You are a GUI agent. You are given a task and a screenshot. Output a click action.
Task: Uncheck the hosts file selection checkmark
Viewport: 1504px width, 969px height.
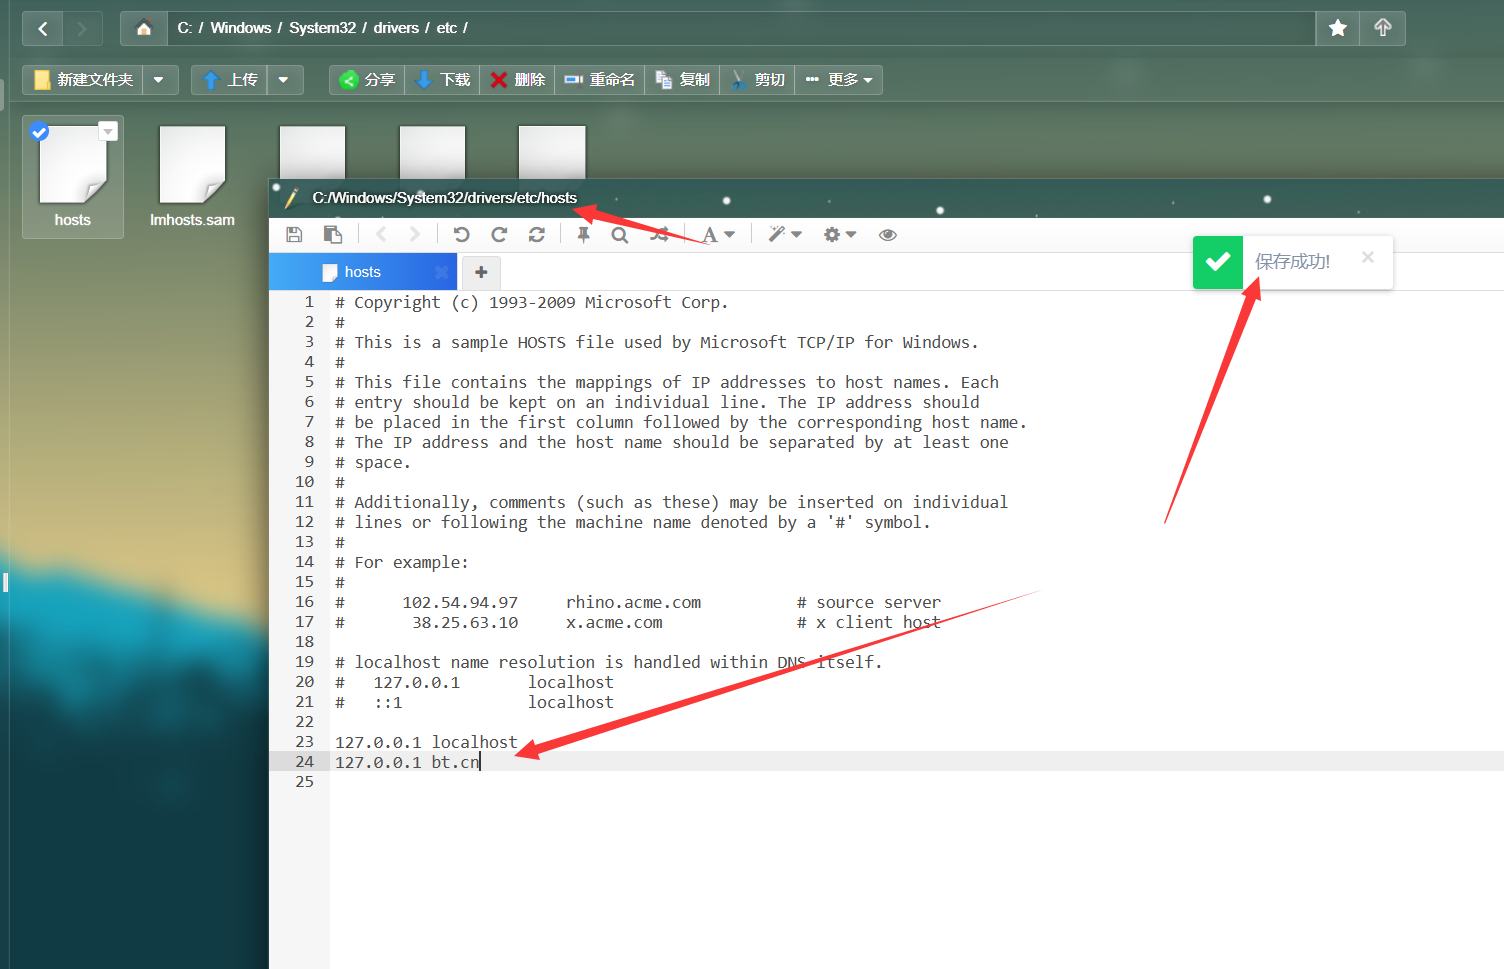point(40,131)
